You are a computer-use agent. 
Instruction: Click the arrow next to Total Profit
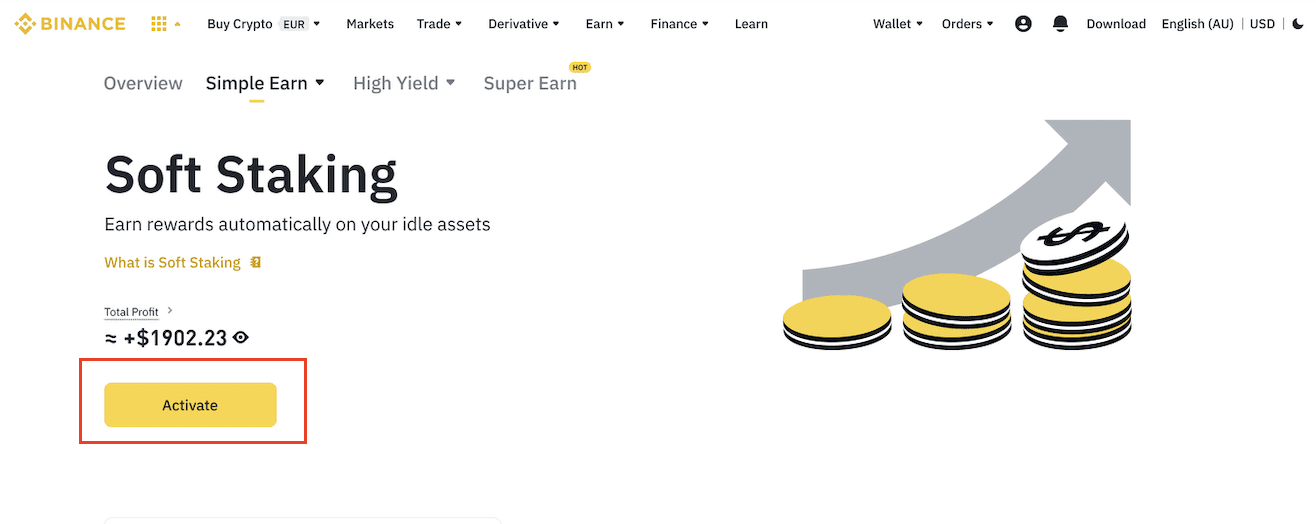coord(170,311)
